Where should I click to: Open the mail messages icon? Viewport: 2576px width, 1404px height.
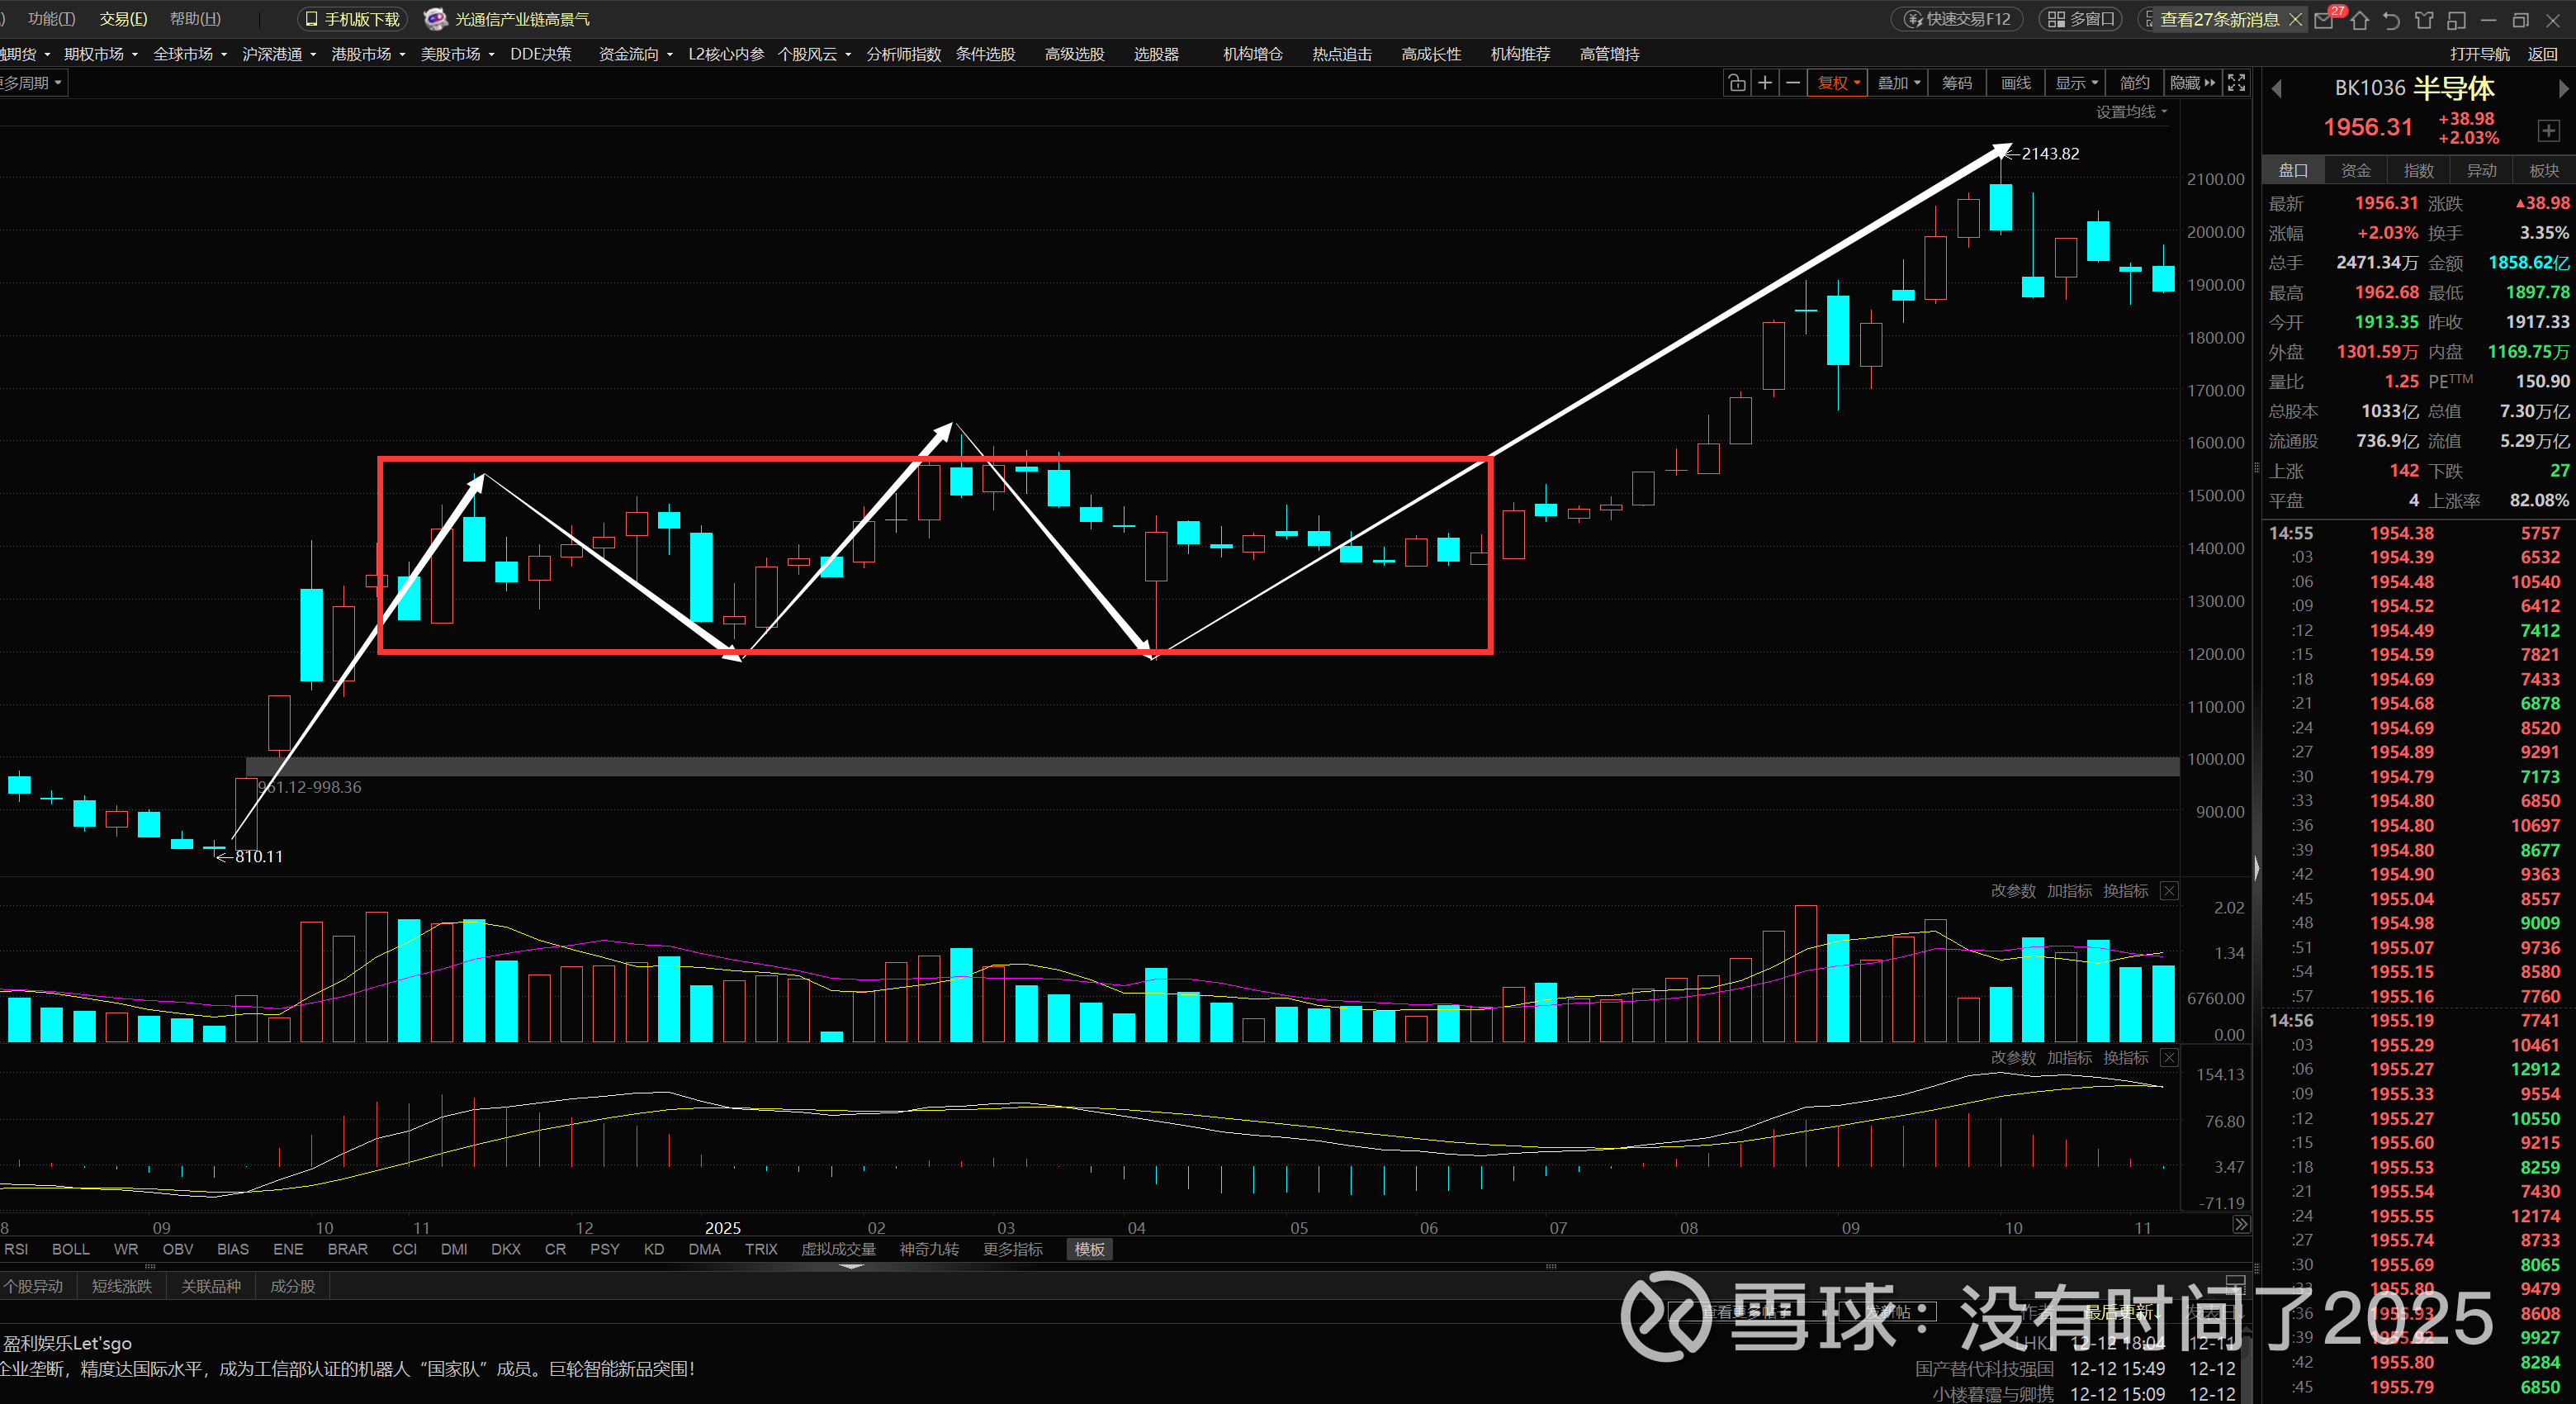2324,20
